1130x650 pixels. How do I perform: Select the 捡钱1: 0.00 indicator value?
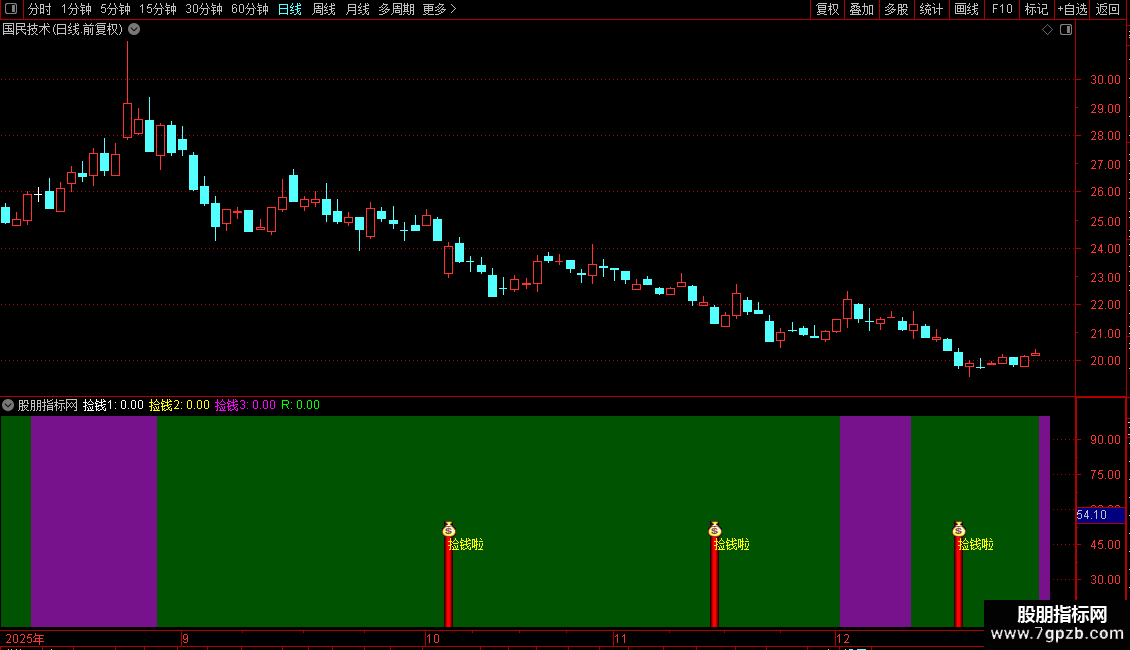(x=113, y=405)
